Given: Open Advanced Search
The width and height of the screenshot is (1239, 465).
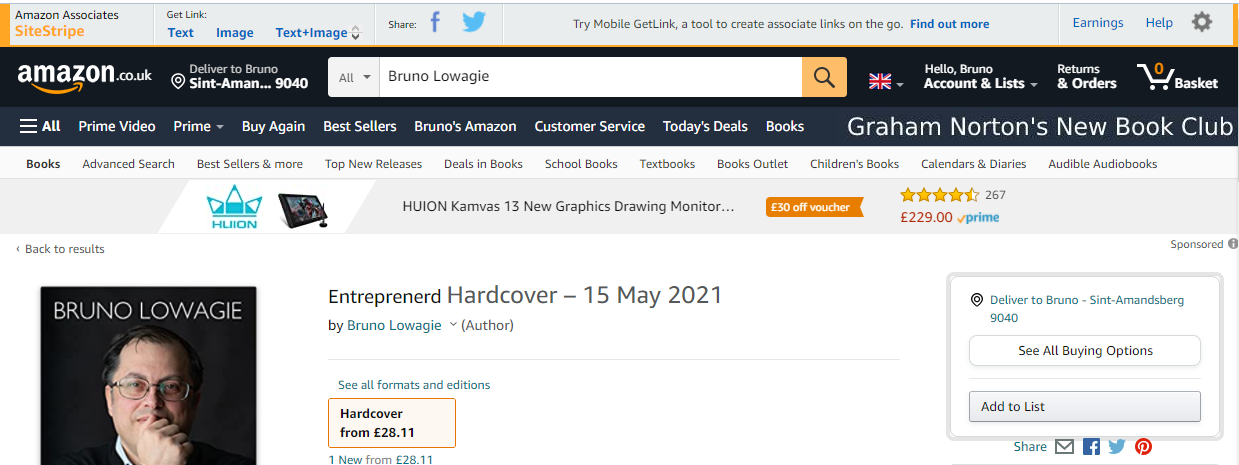Looking at the screenshot, I should pyautogui.click(x=128, y=164).
